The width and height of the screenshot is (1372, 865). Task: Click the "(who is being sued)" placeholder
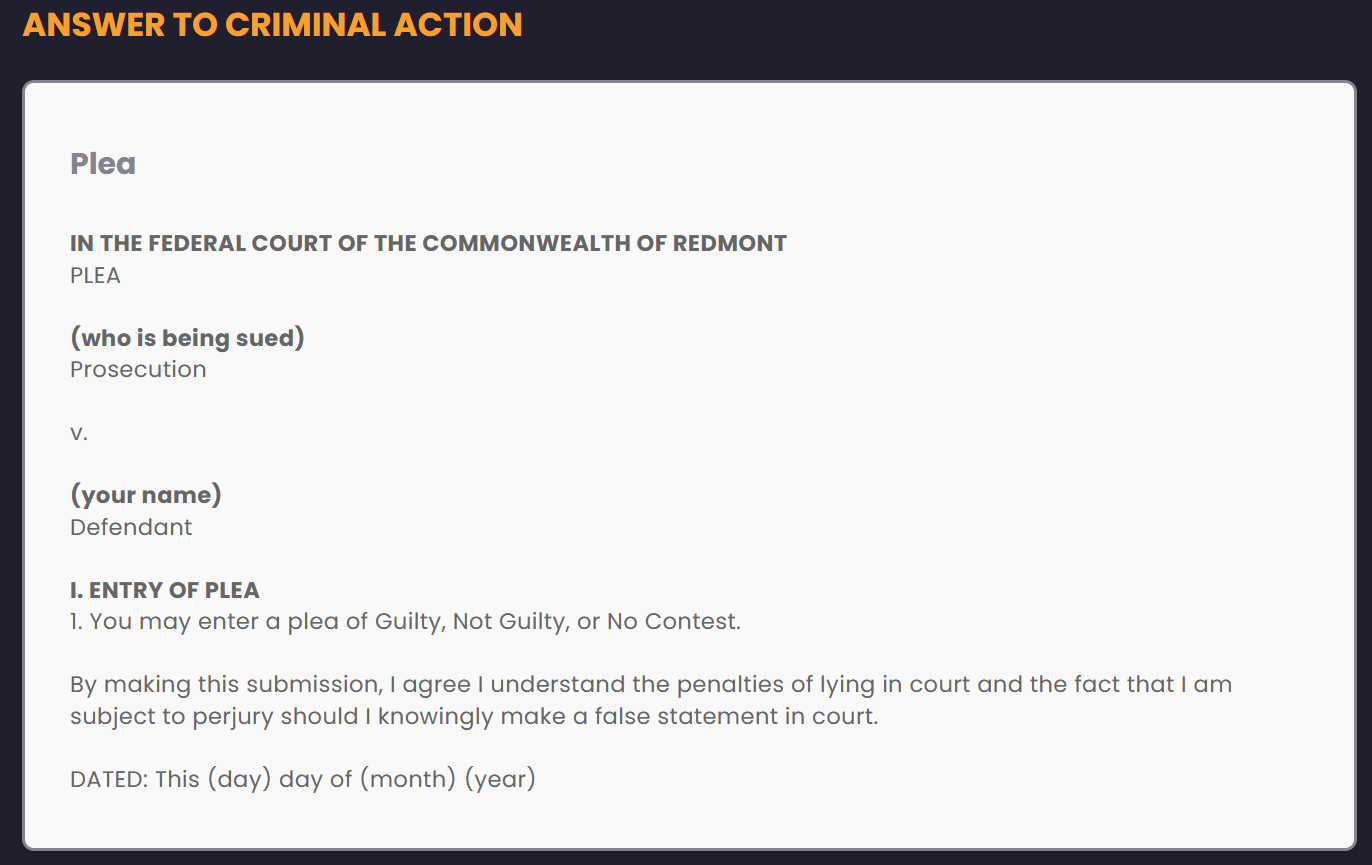click(x=187, y=338)
